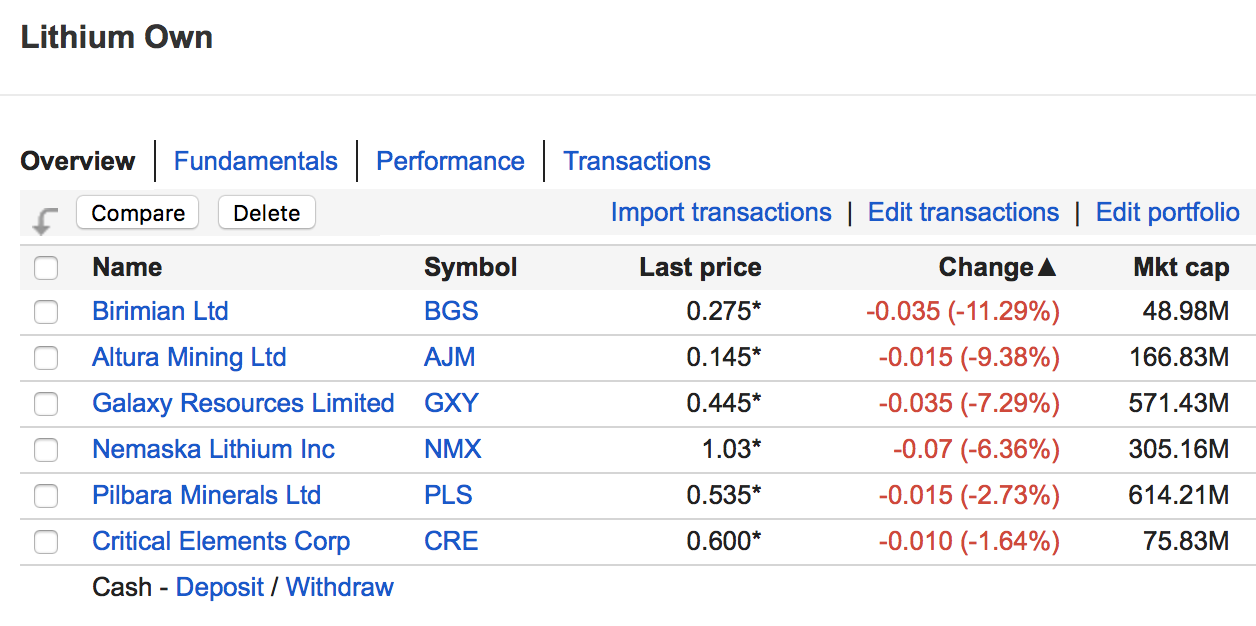Click the sort arrow next to Change
Viewport: 1256px width, 626px height.
[1047, 268]
